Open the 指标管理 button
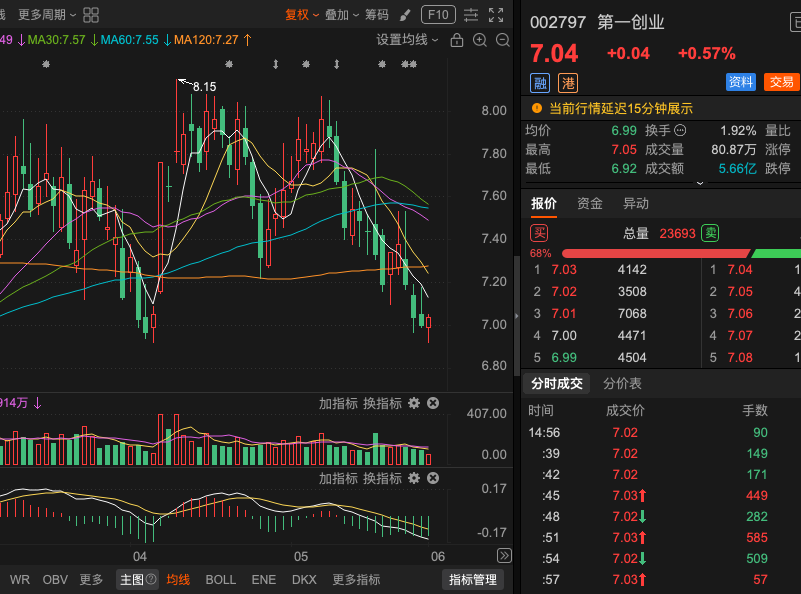 [473, 580]
